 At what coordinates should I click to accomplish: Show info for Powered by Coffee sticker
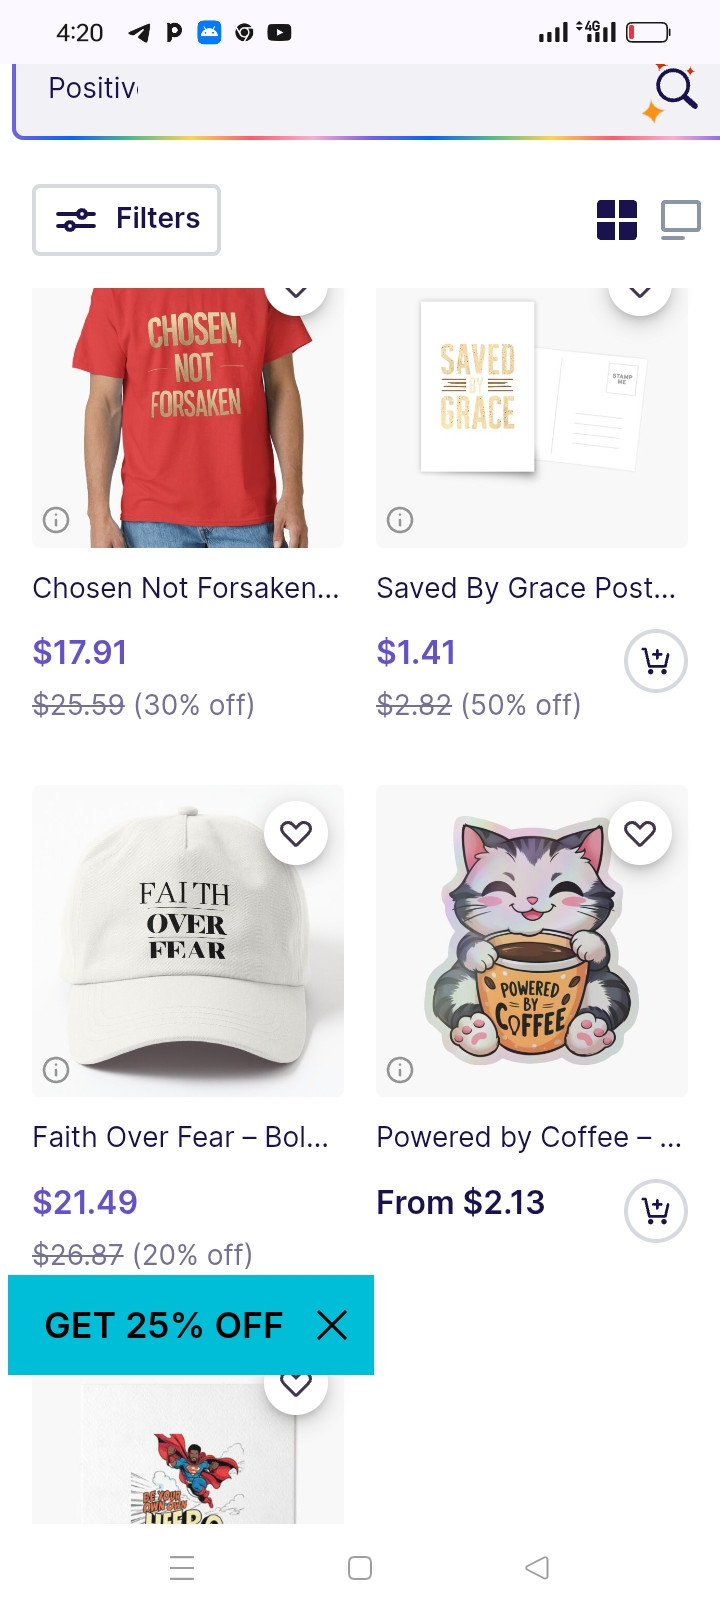[400, 1070]
